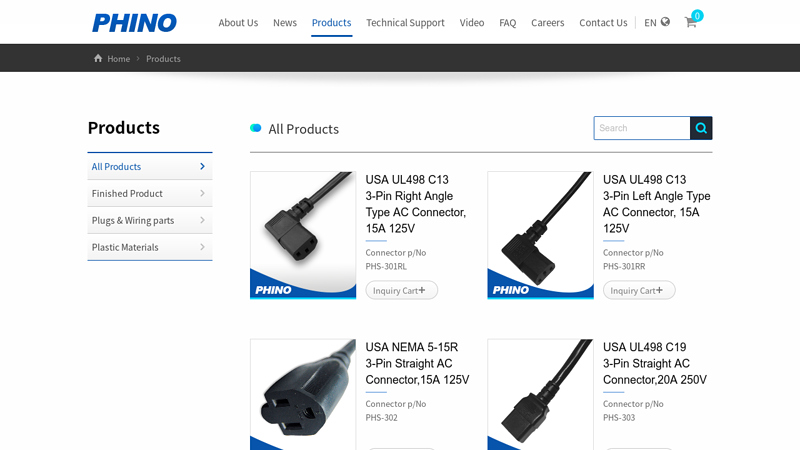Screen dimensions: 800x450
Task: Select the Products nav tab
Action: coord(332,22)
